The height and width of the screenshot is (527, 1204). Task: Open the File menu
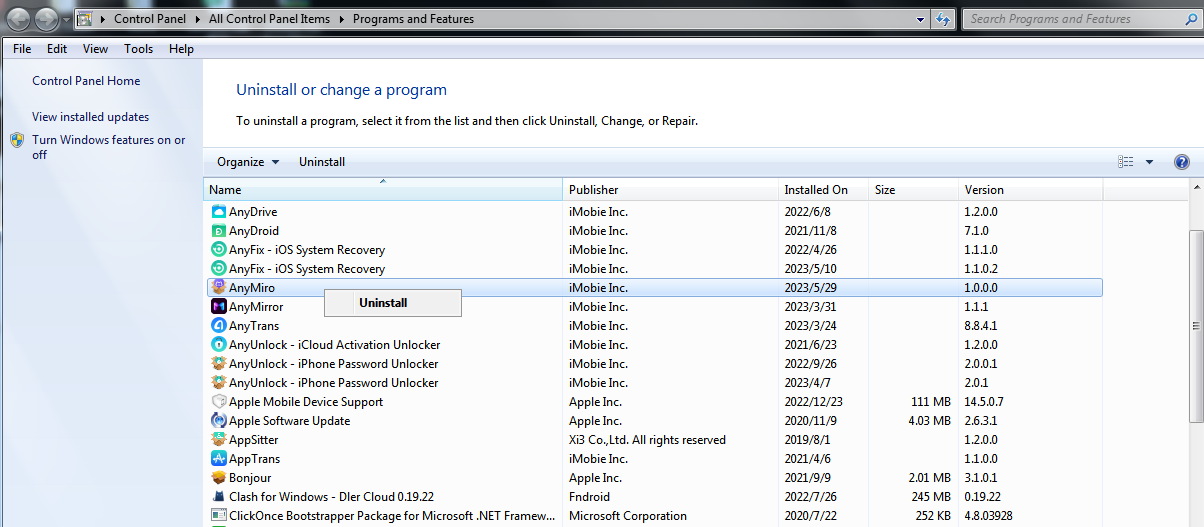[22, 49]
